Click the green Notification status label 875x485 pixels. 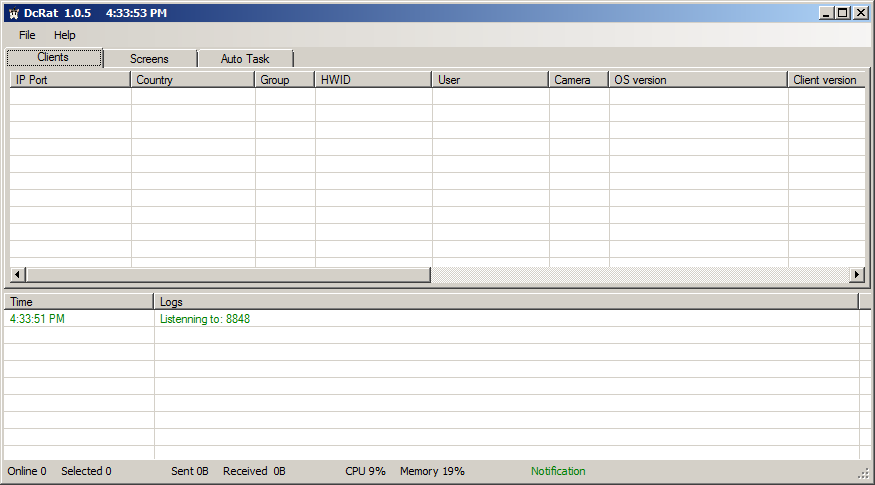[x=558, y=471]
